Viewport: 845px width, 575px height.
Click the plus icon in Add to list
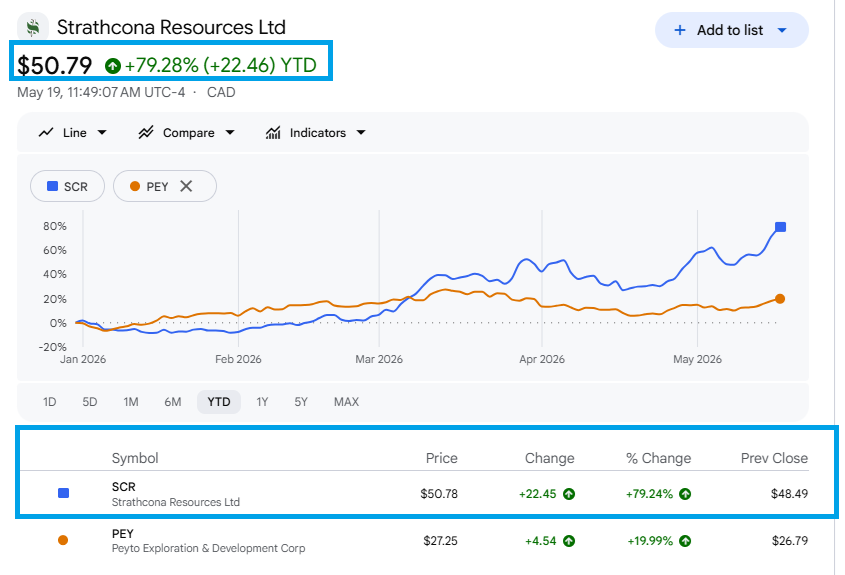tap(680, 30)
